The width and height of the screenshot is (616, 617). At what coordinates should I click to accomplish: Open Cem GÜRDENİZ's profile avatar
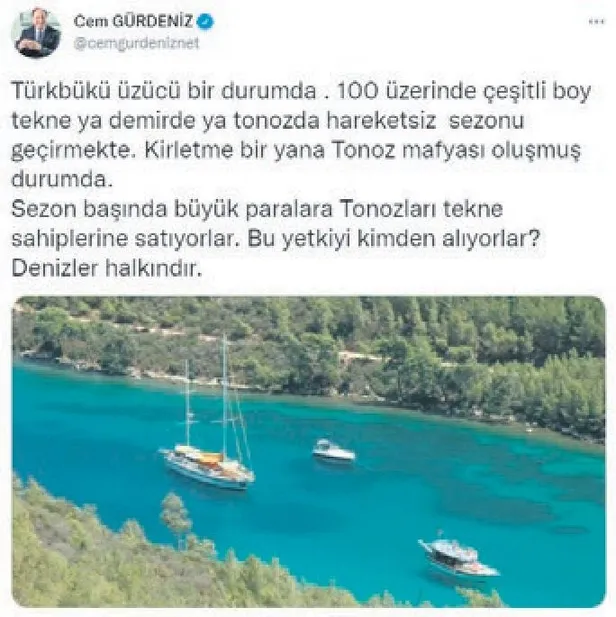(38, 33)
